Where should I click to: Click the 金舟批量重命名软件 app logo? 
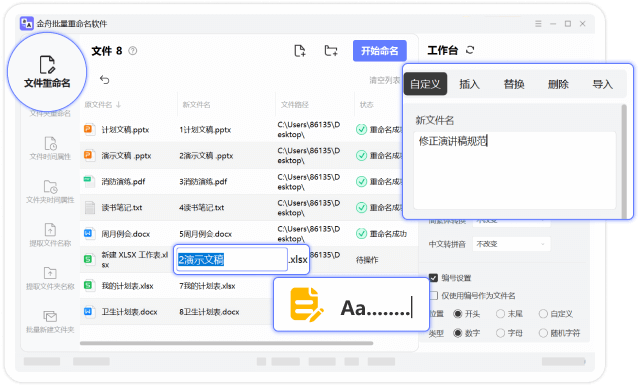tap(26, 24)
